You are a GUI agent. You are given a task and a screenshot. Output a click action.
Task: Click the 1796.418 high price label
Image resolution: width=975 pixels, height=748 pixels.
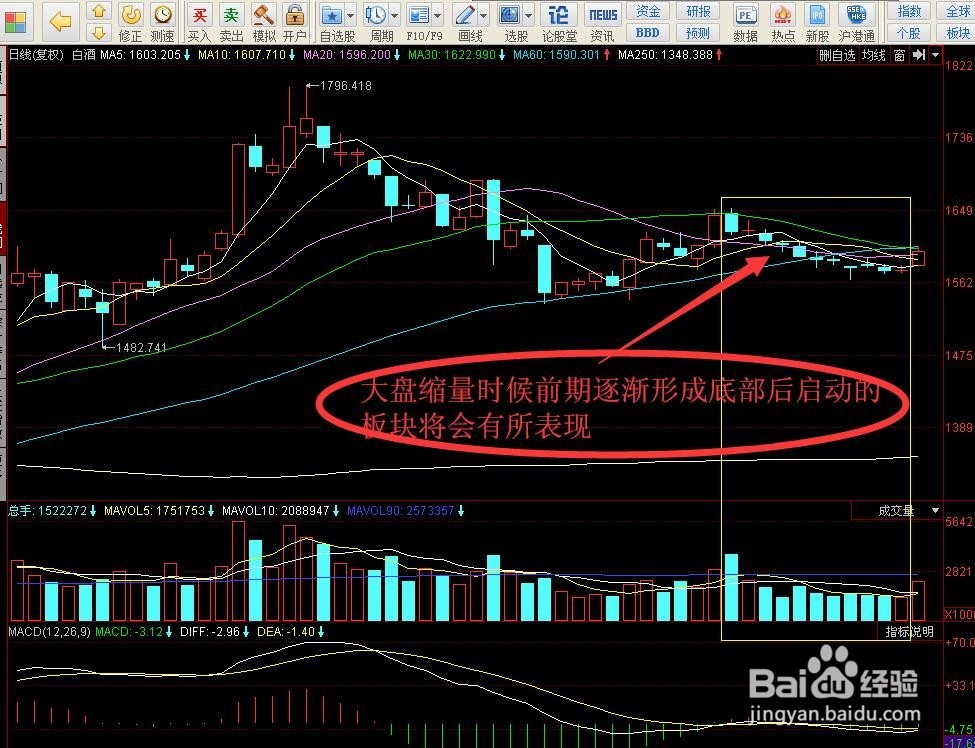click(346, 86)
